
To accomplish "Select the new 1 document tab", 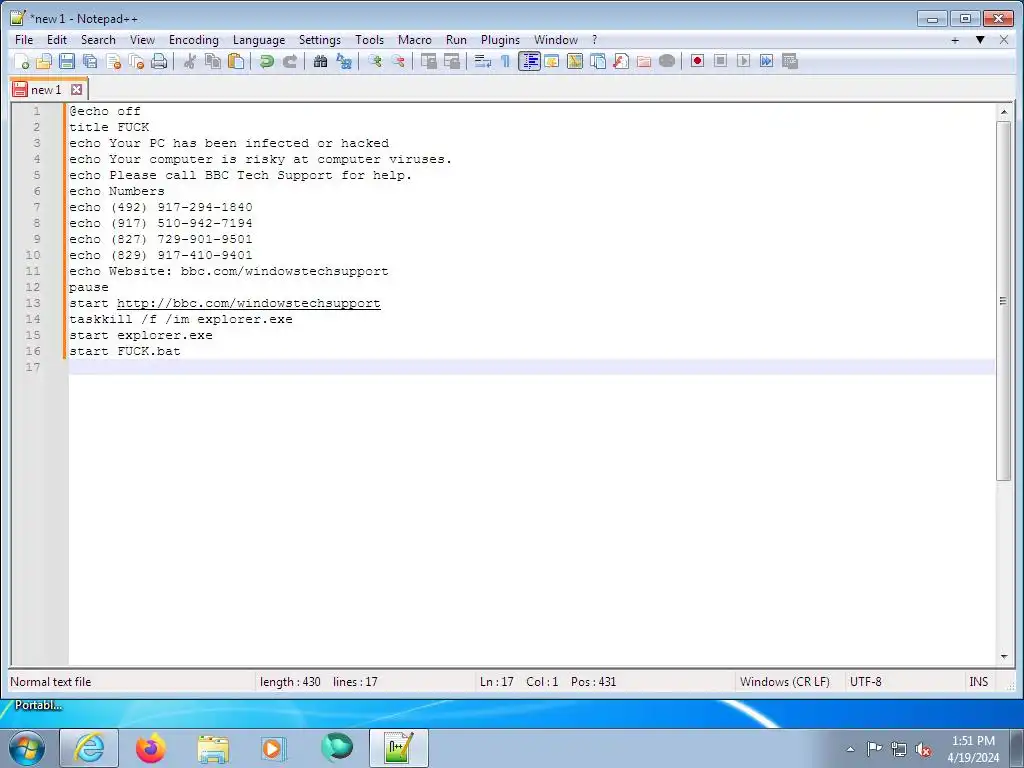I will [46, 89].
